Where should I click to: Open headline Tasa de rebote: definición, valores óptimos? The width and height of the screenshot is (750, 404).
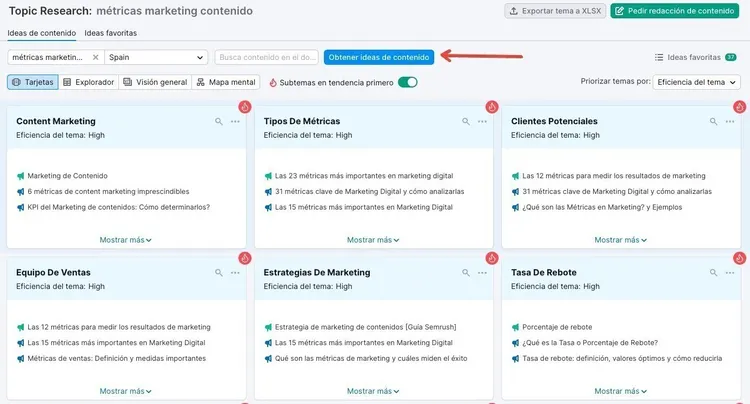tap(622, 358)
